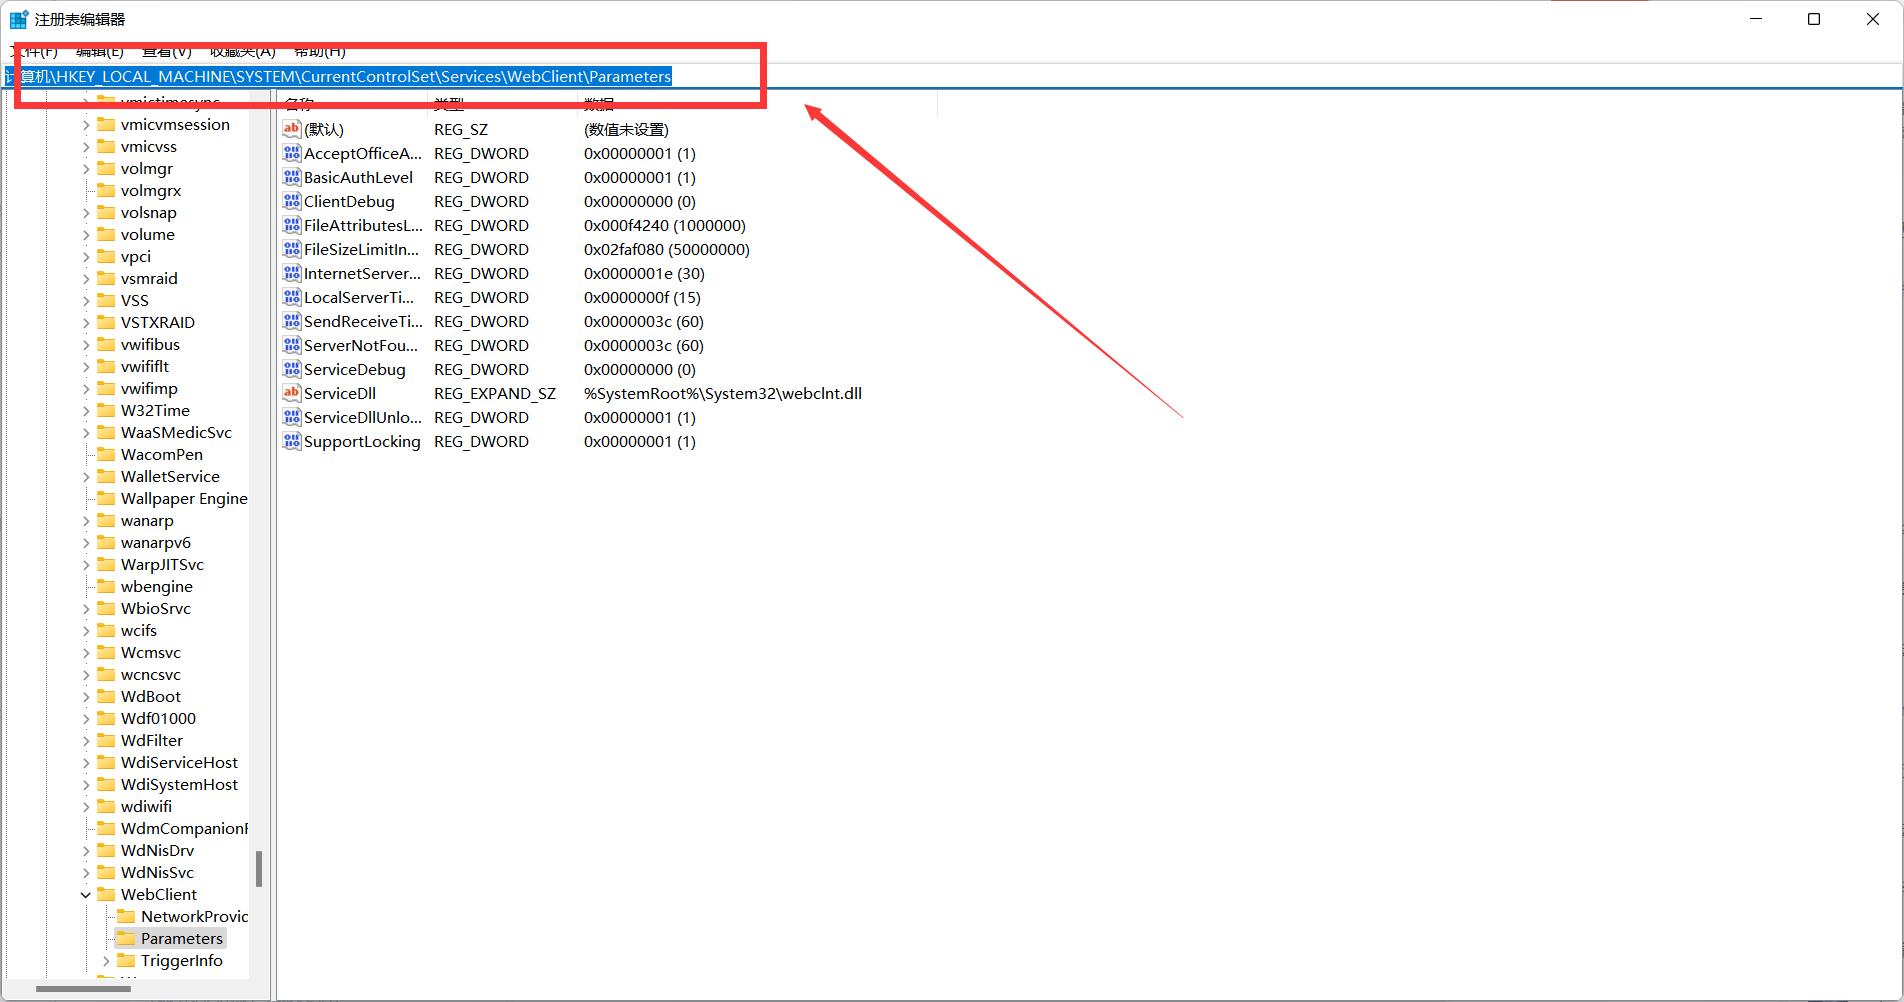Click the folder icon of the Parameters key

(x=126, y=938)
